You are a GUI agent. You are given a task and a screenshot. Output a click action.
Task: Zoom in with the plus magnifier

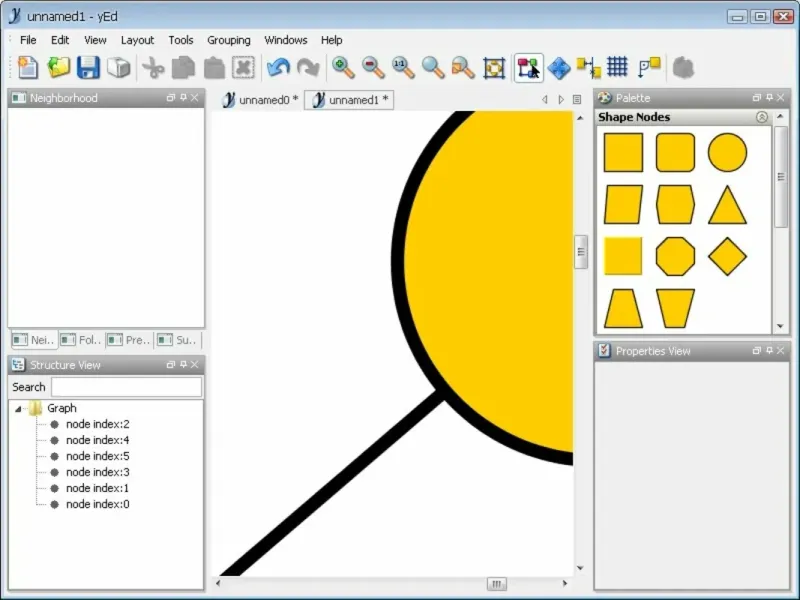click(x=343, y=68)
